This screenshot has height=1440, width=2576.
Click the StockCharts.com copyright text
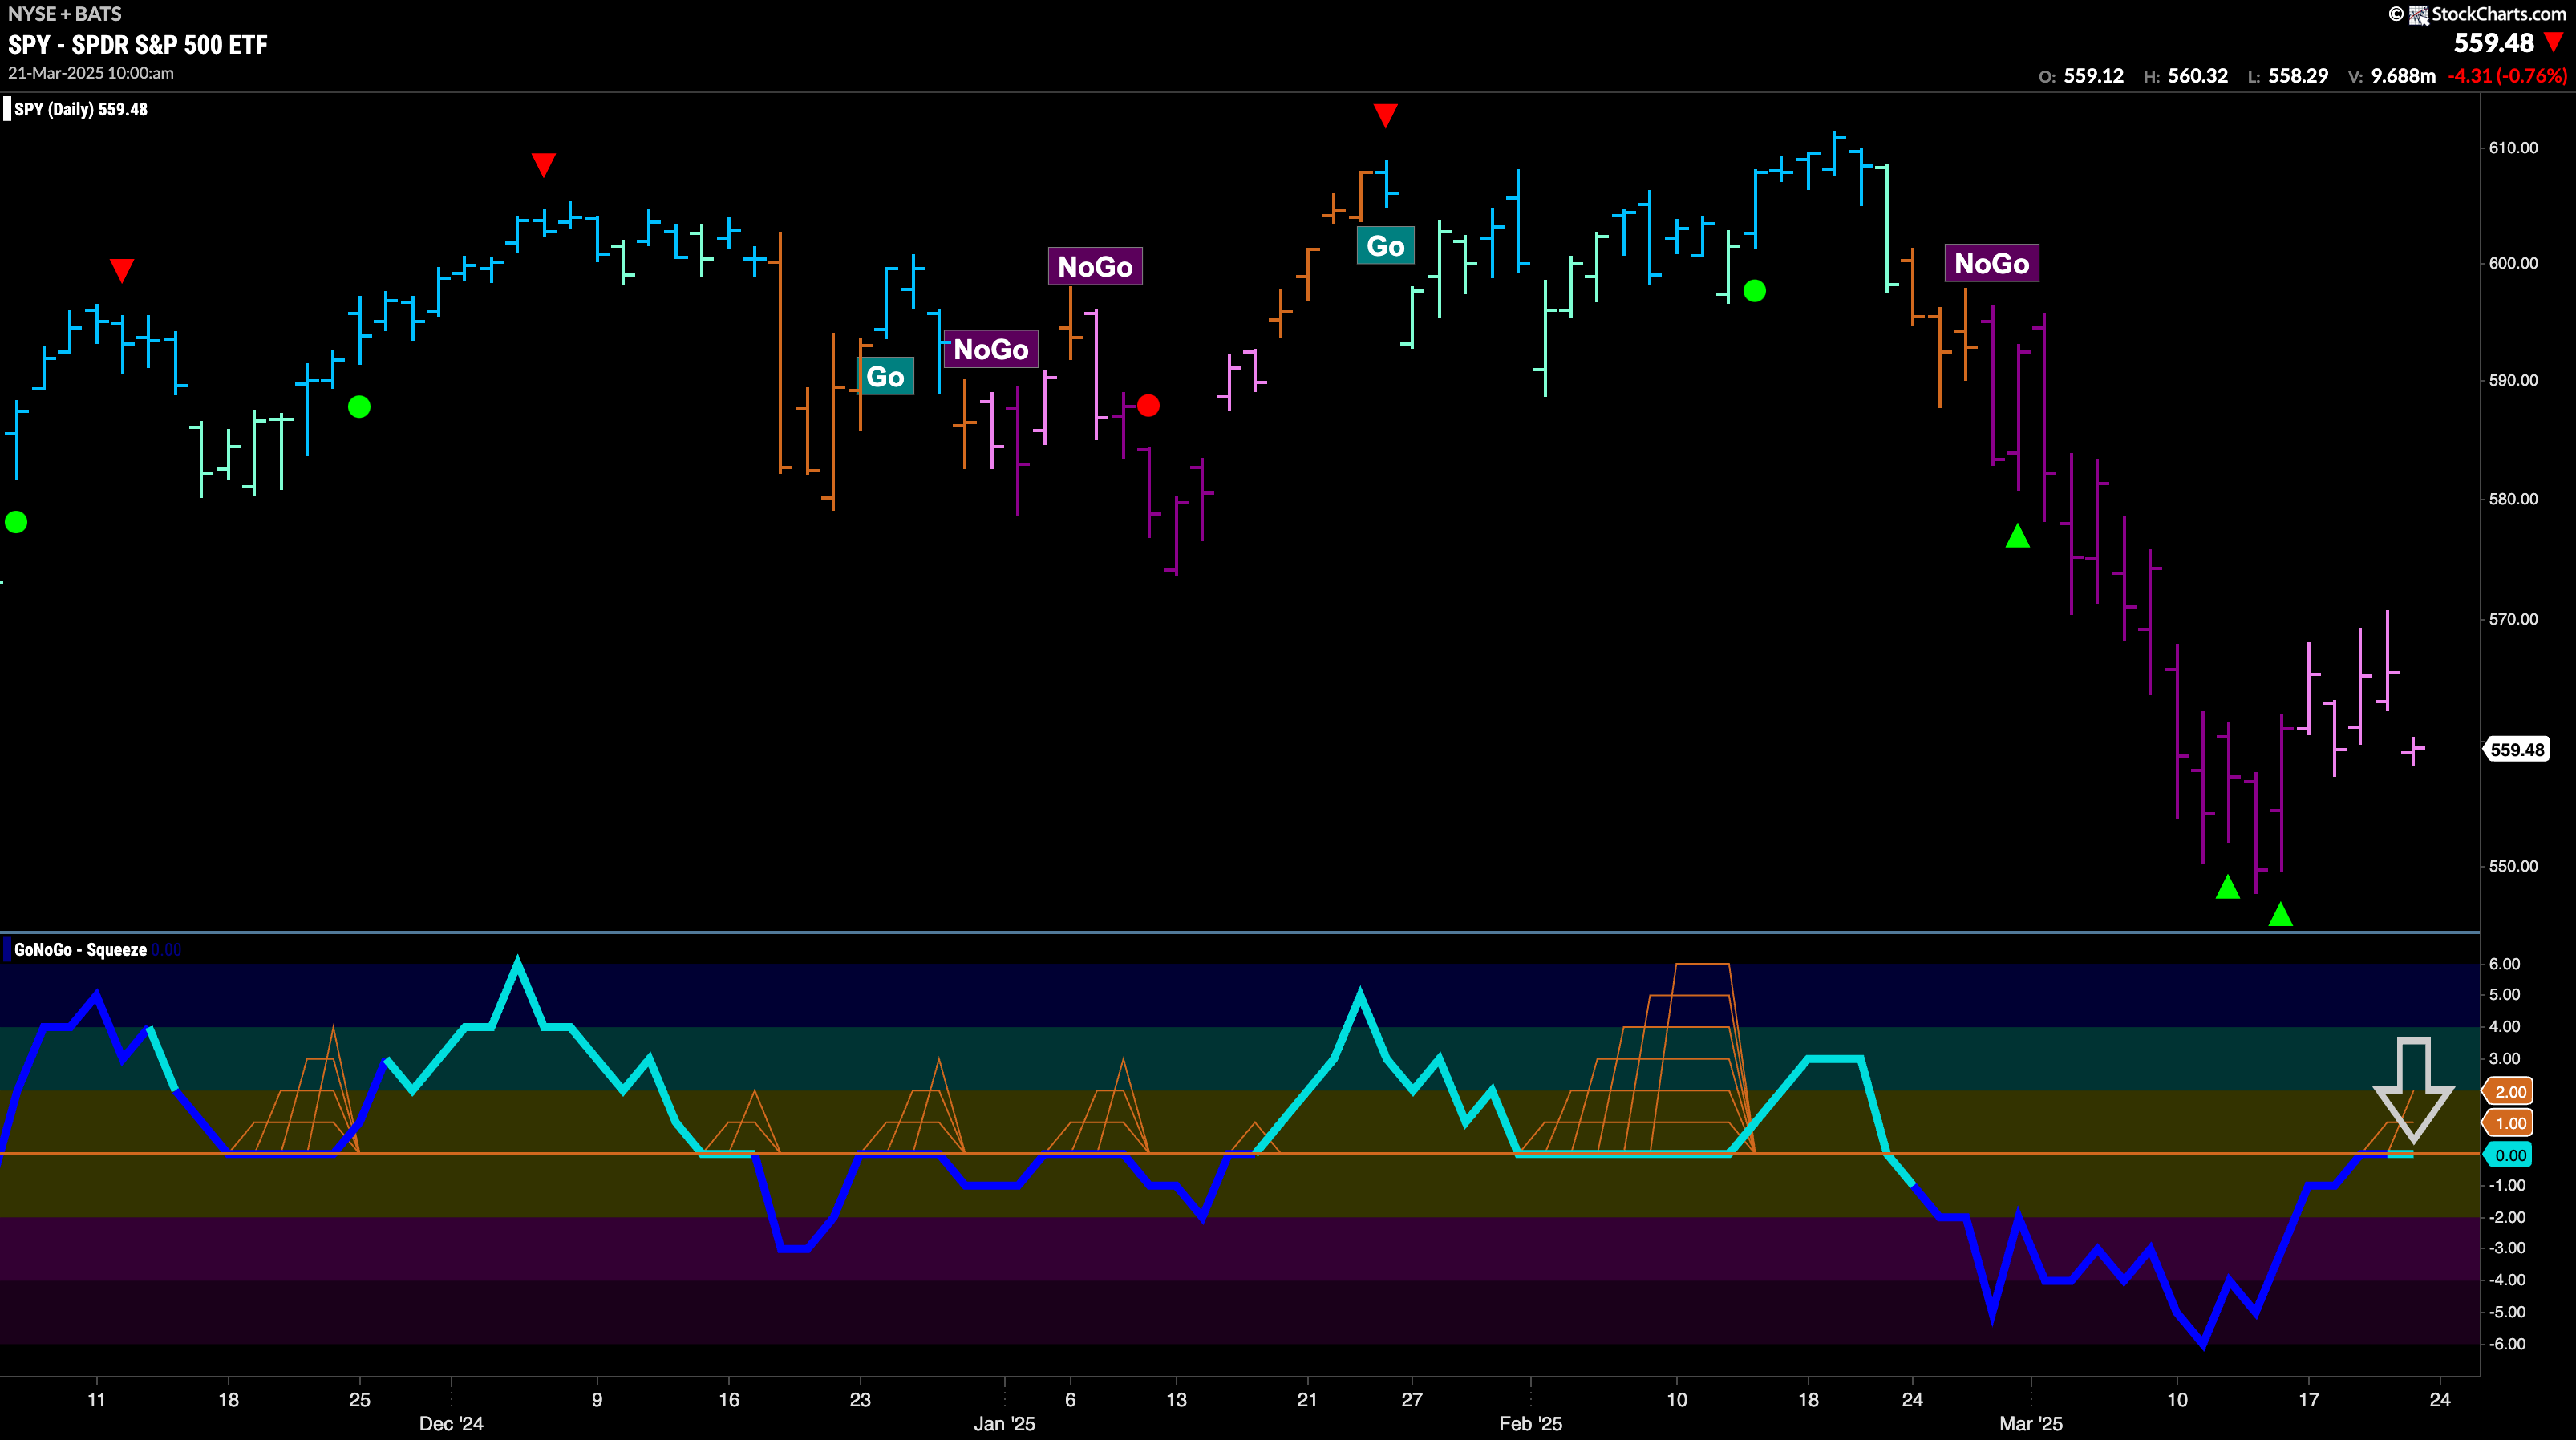2499,14
